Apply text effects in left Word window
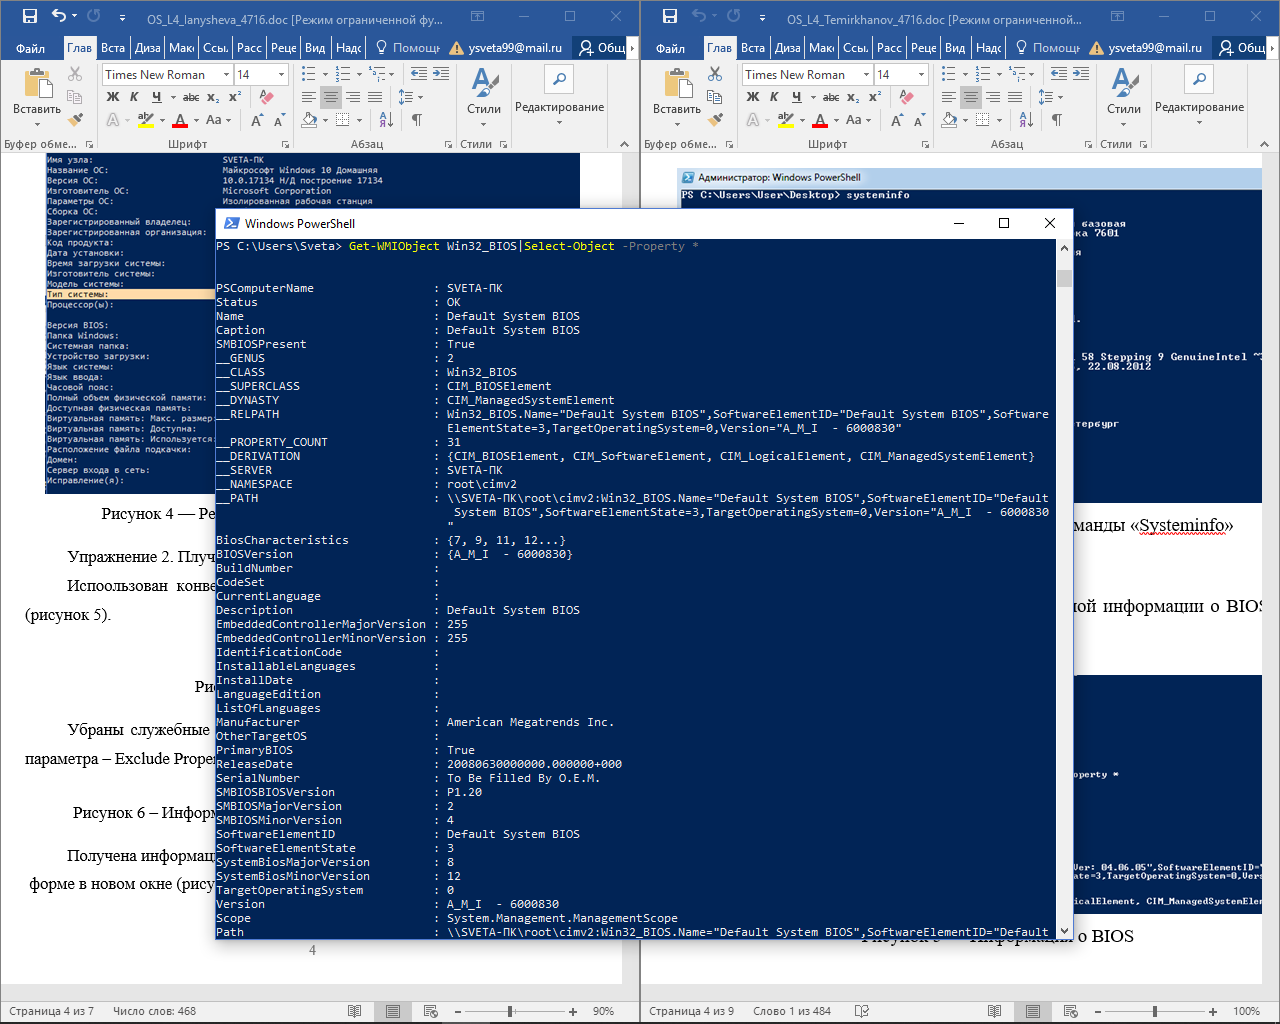Image resolution: width=1280 pixels, height=1024 pixels. coord(113,120)
